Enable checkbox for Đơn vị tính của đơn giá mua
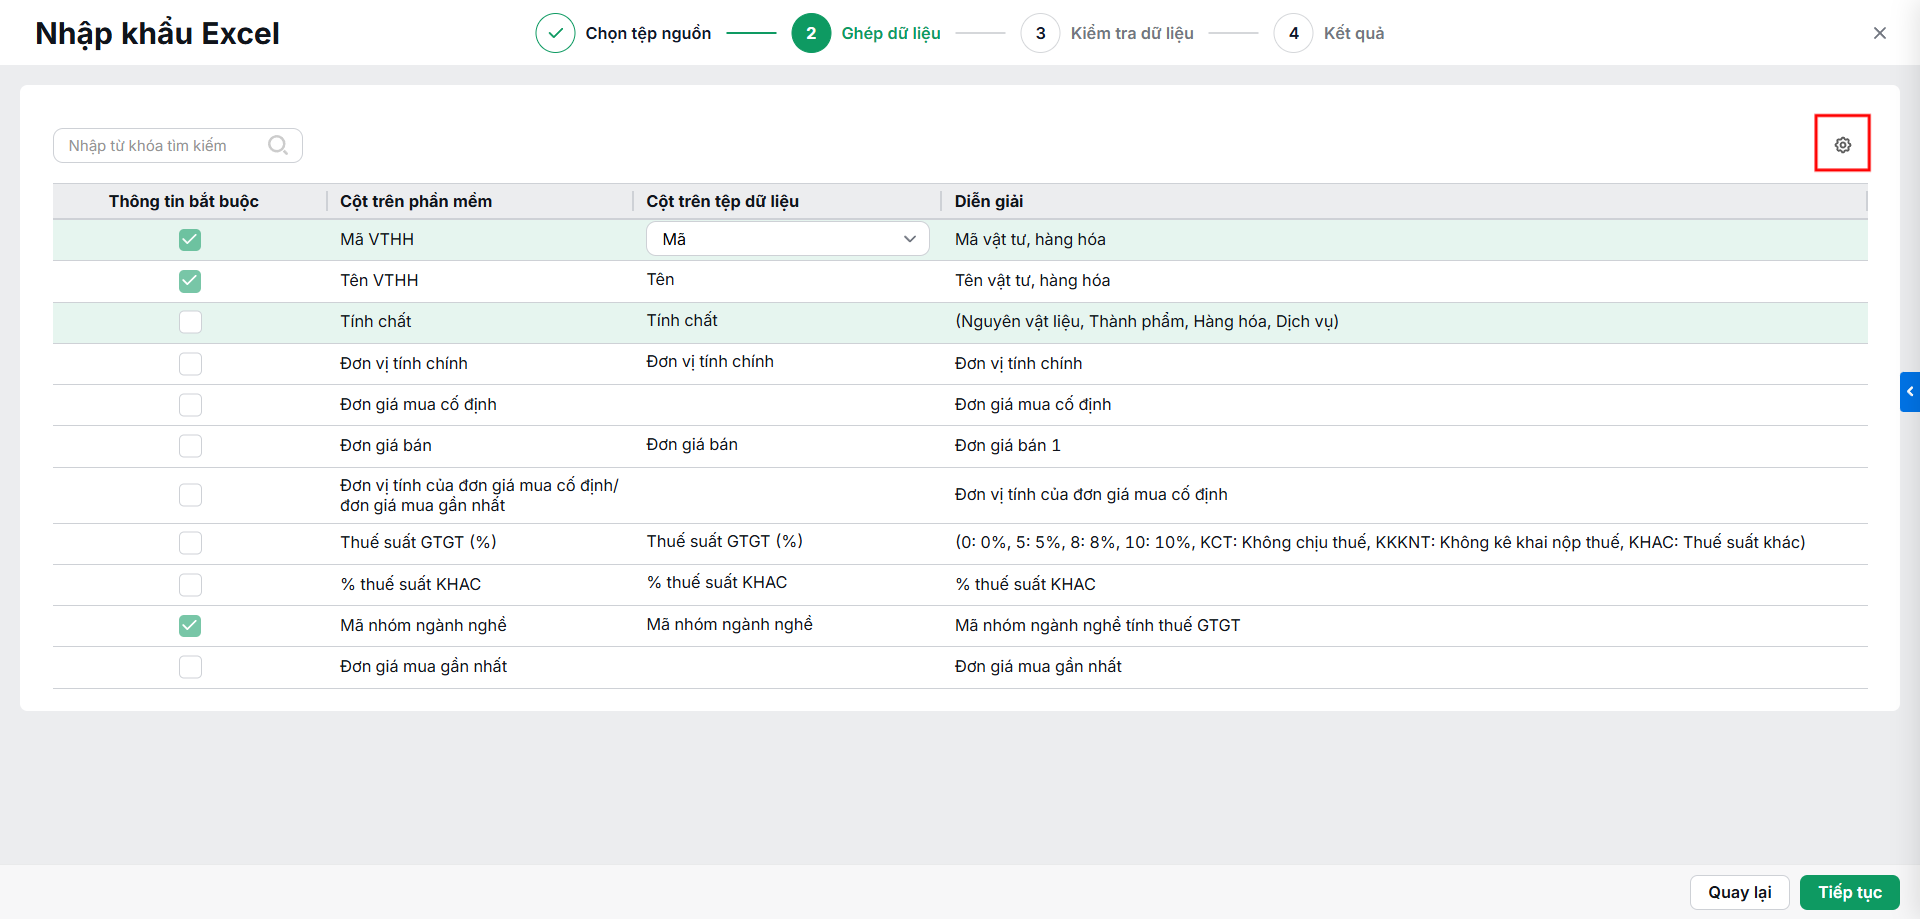 pyautogui.click(x=190, y=495)
